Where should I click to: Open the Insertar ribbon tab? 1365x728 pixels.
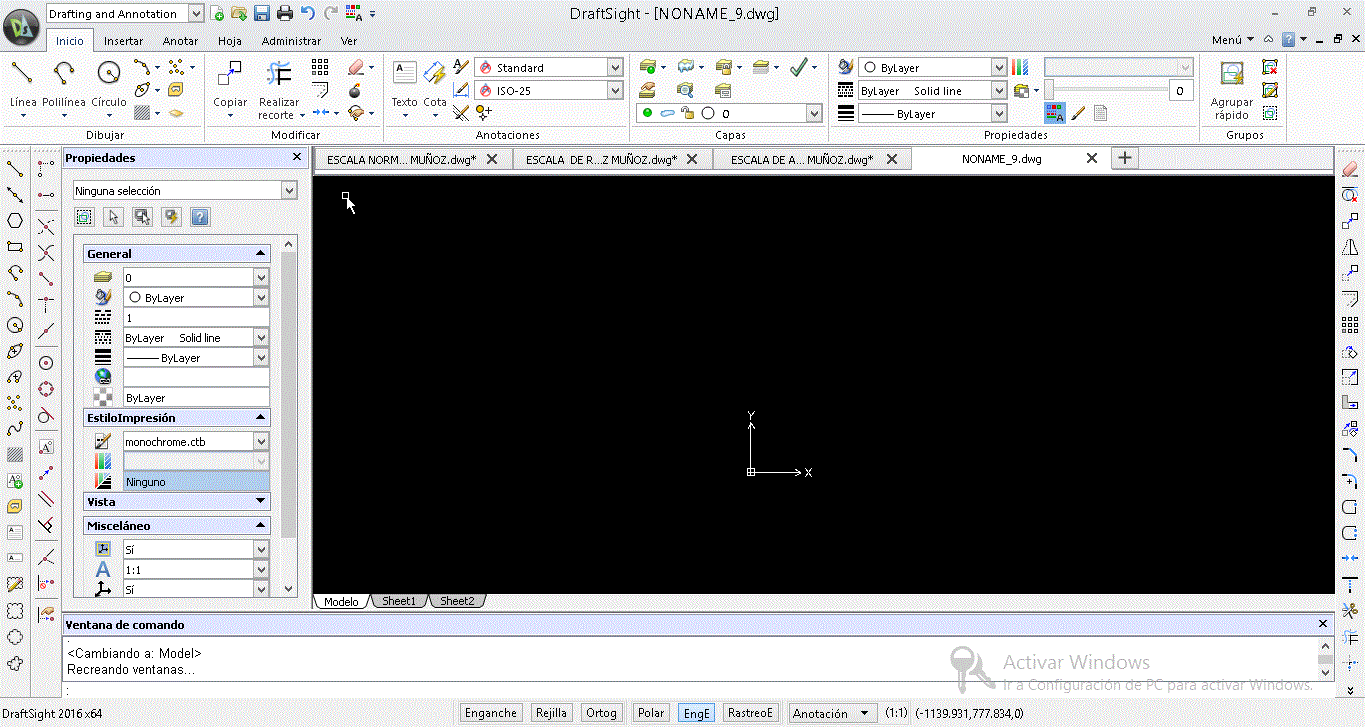[x=123, y=41]
